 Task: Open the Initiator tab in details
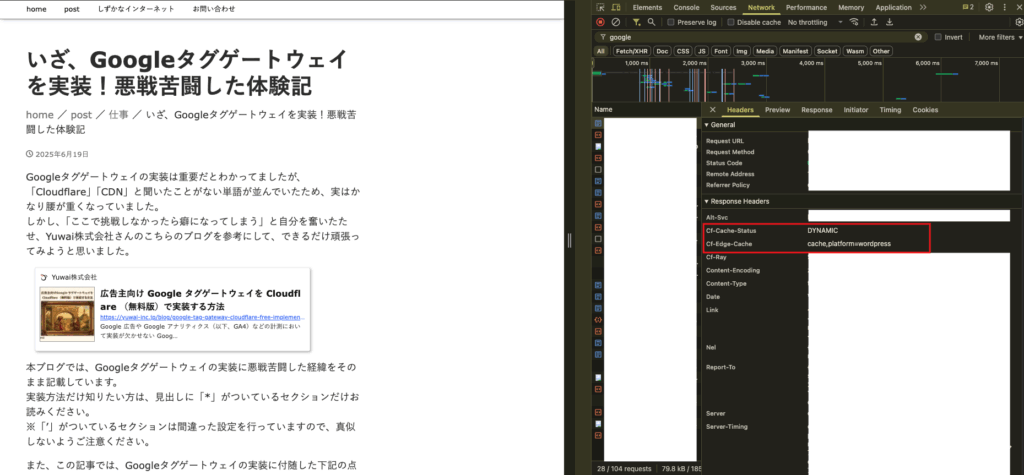point(856,110)
